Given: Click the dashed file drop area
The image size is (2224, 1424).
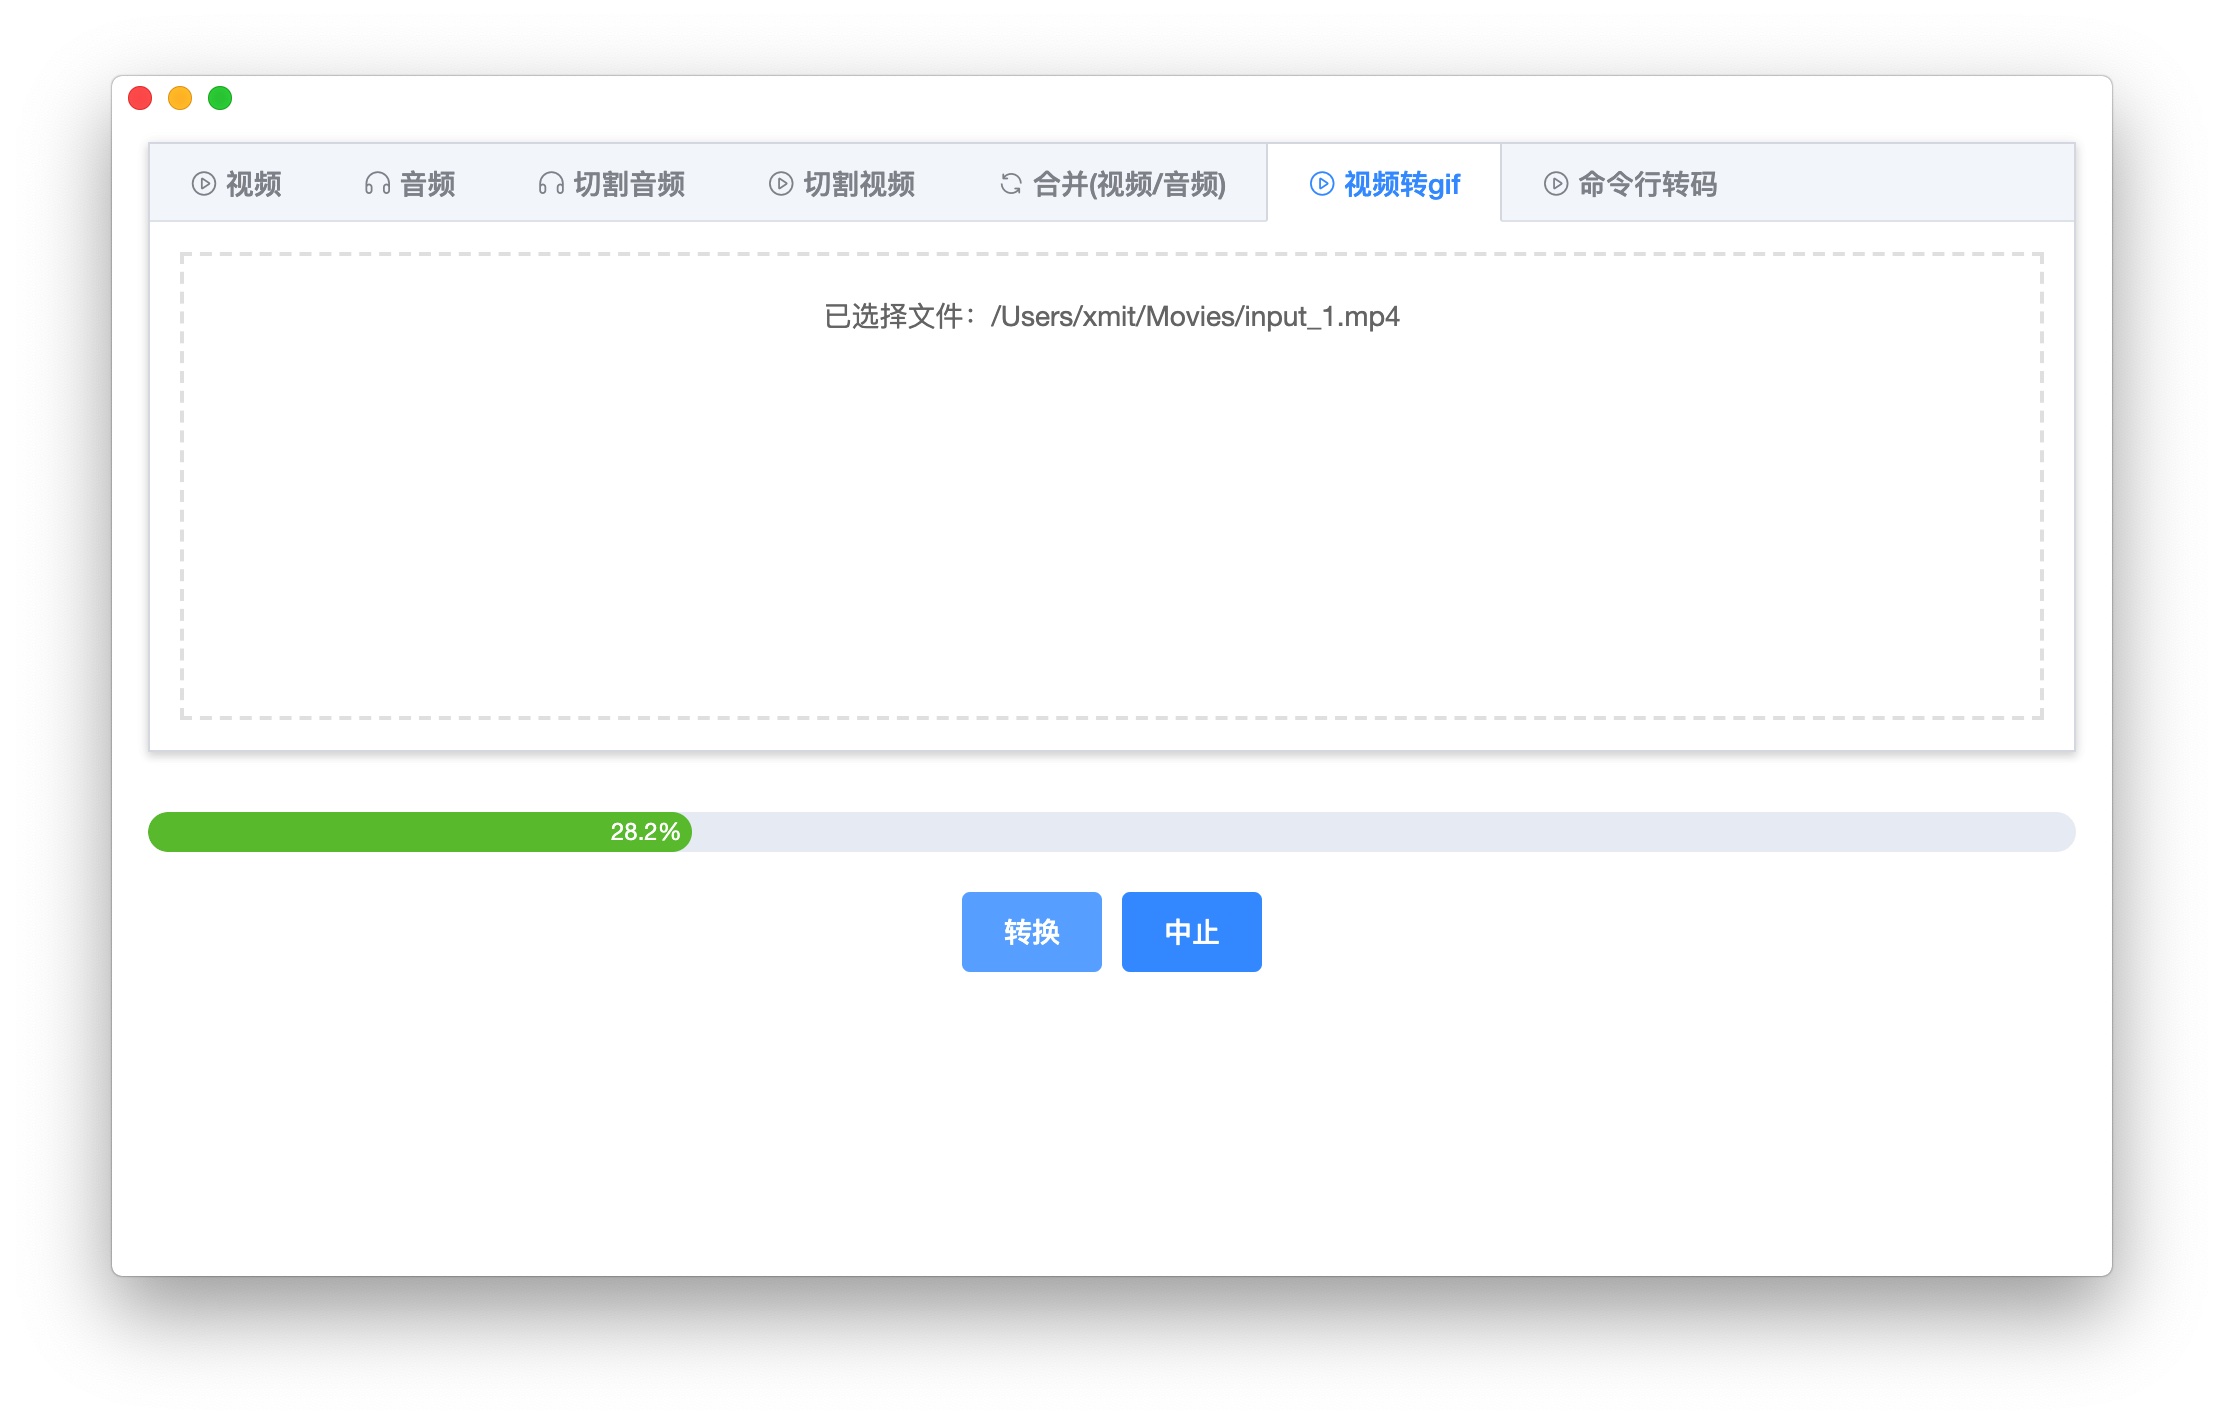Looking at the screenshot, I should pos(1112,520).
